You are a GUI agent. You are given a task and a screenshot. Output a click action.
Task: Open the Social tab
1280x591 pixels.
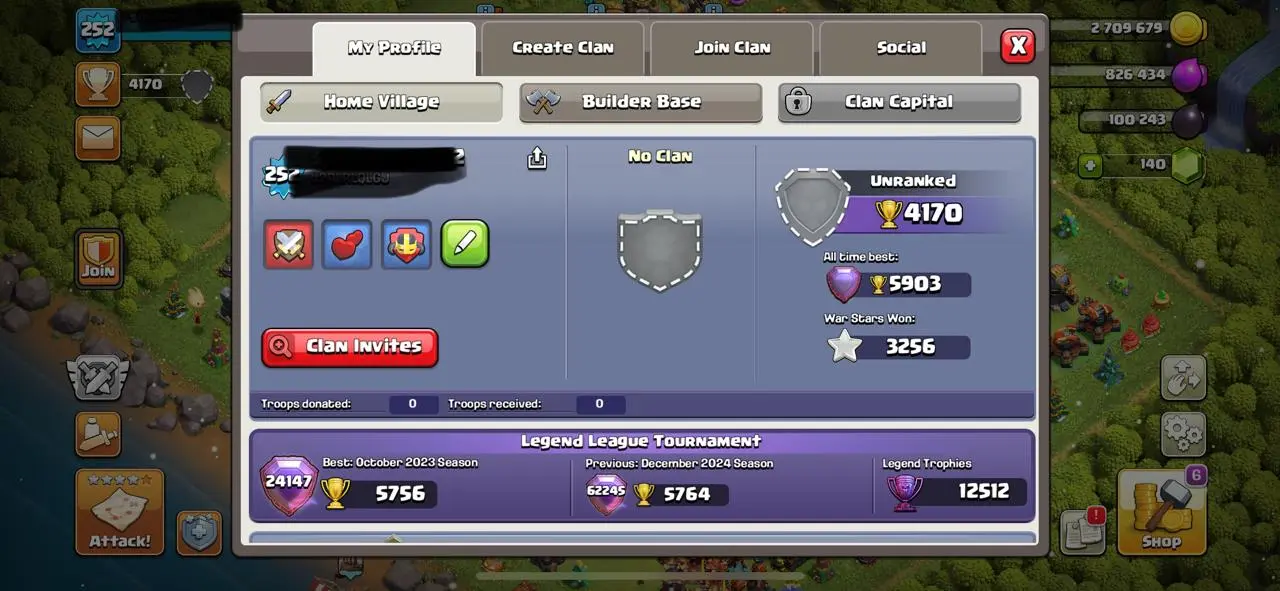901,48
